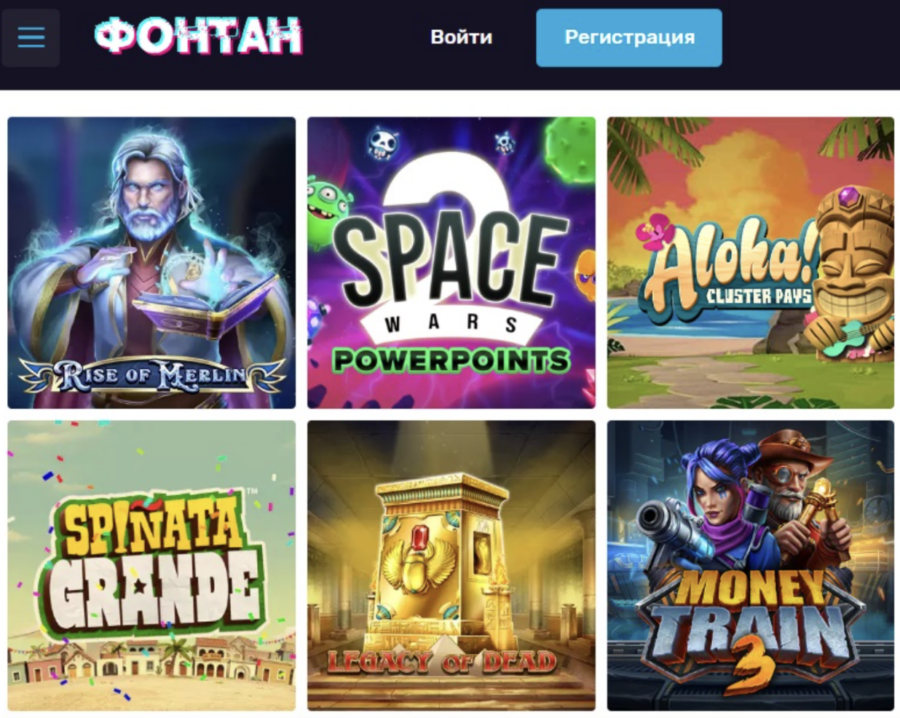Select the Spiñata Grande game tile
The width and height of the screenshot is (900, 718).
click(x=152, y=566)
